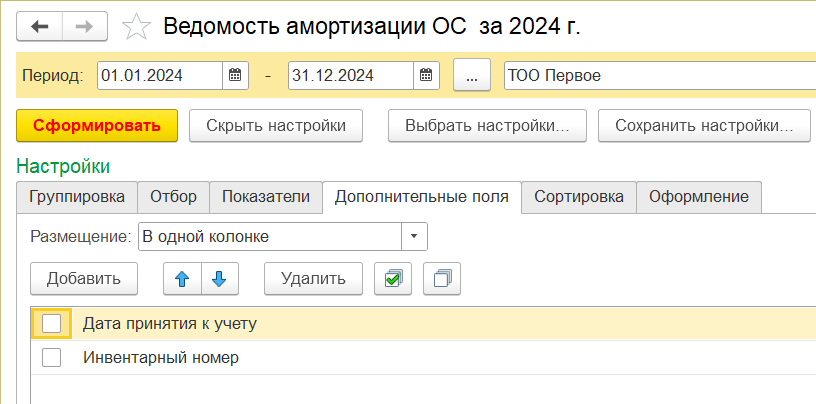Move selected field down with blue arrow
The image size is (816, 404).
[220, 279]
